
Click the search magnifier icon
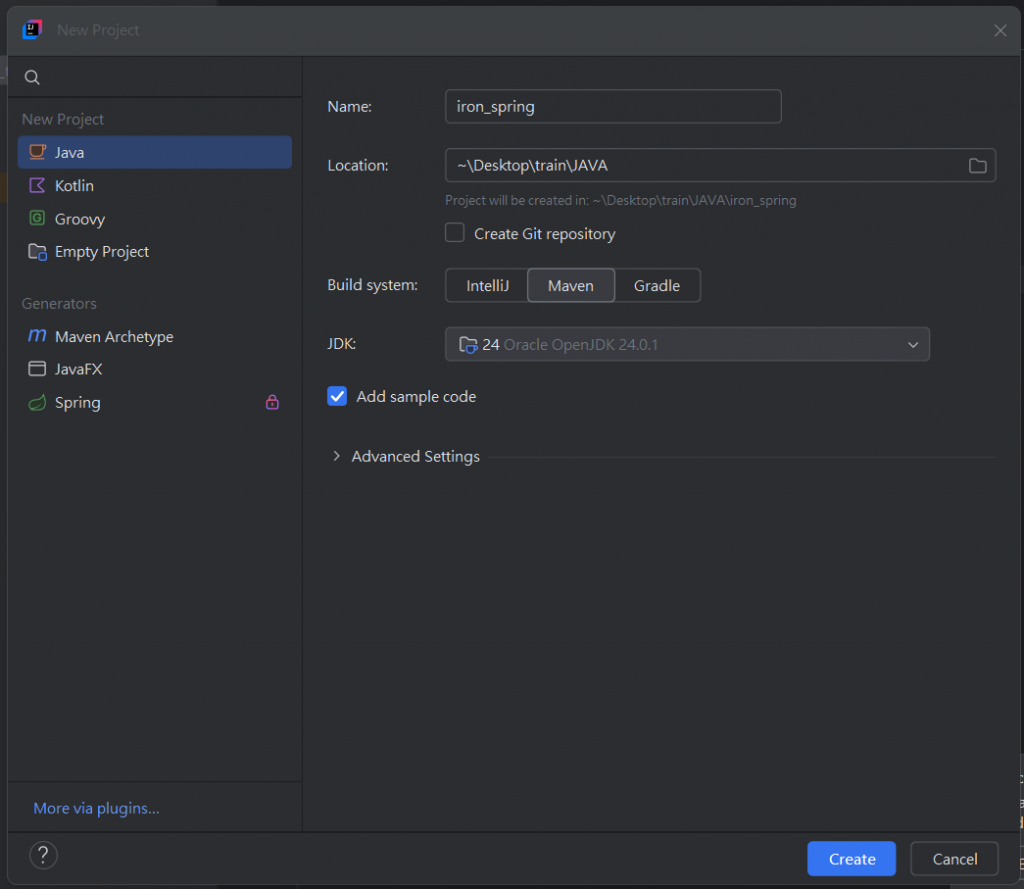[32, 78]
